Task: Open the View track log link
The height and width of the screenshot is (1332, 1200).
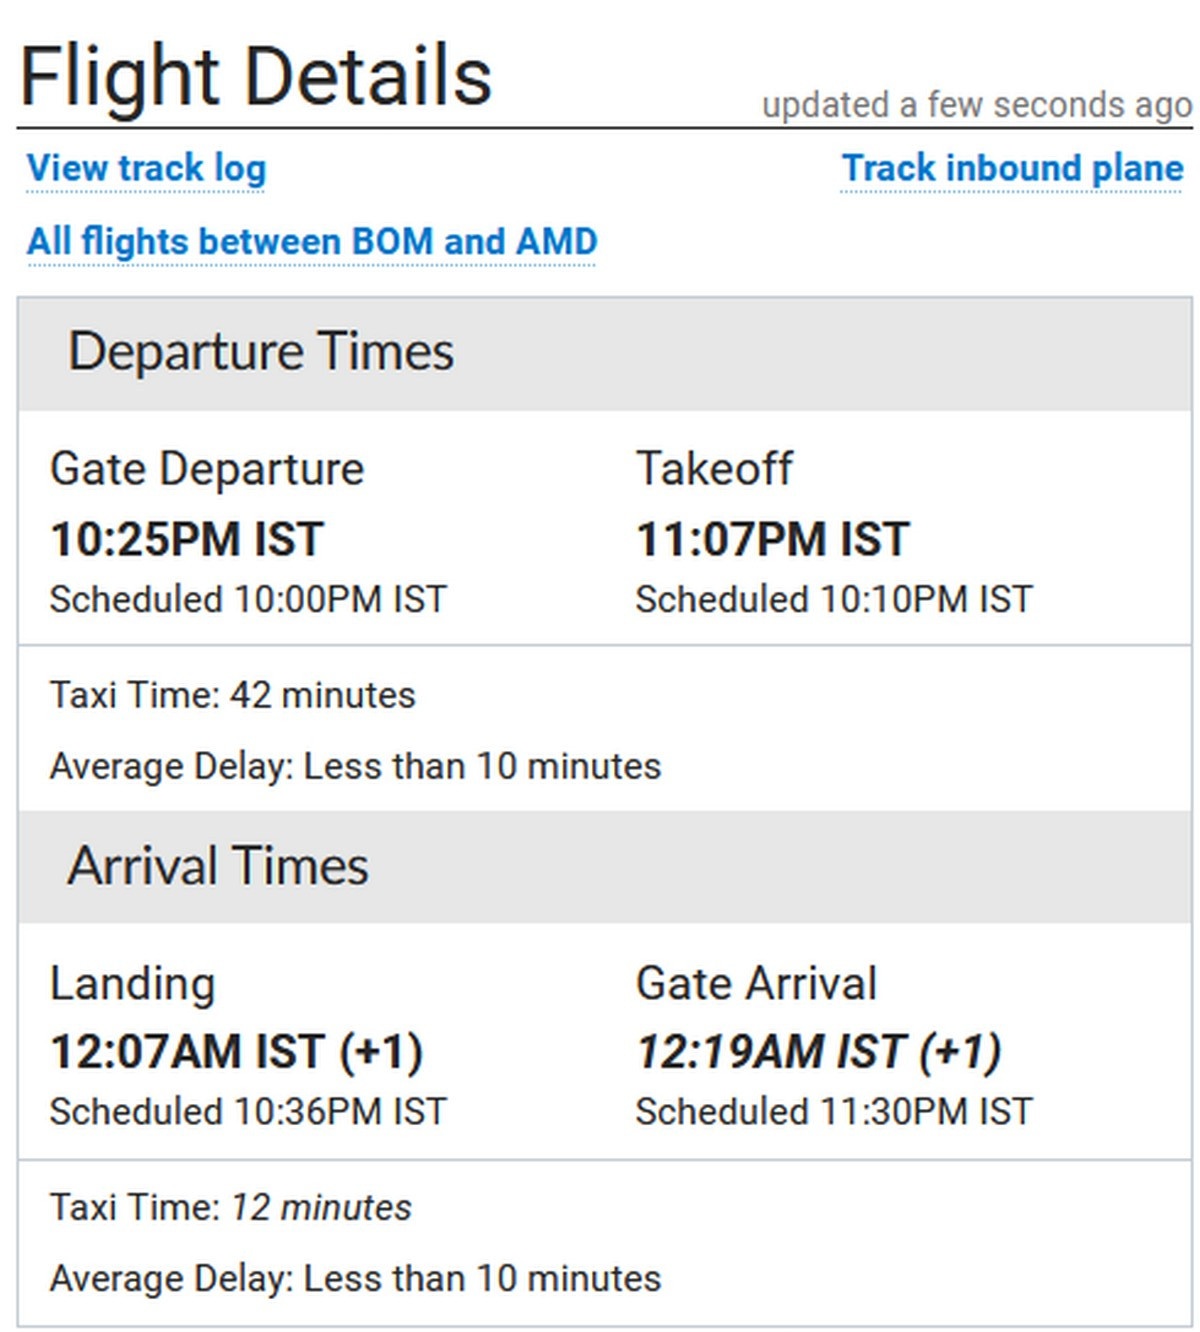Action: click(x=146, y=168)
